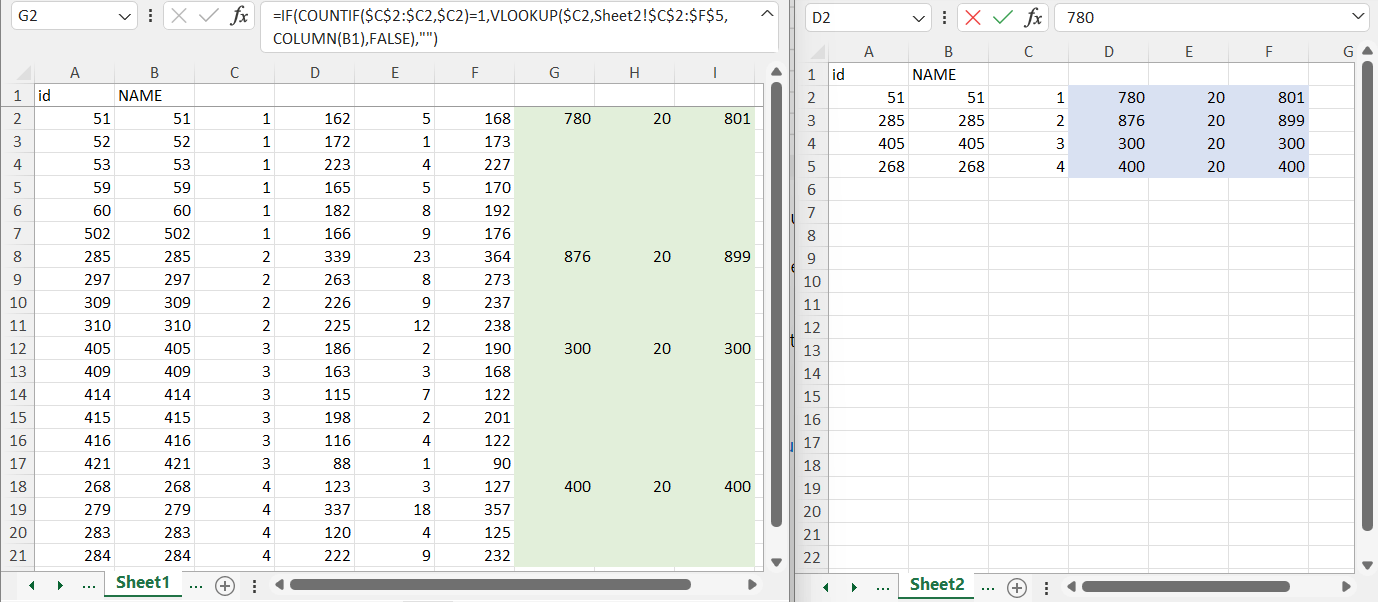Select cell A5 showing 268 in Sheet2
1378x602 pixels.
tap(868, 166)
